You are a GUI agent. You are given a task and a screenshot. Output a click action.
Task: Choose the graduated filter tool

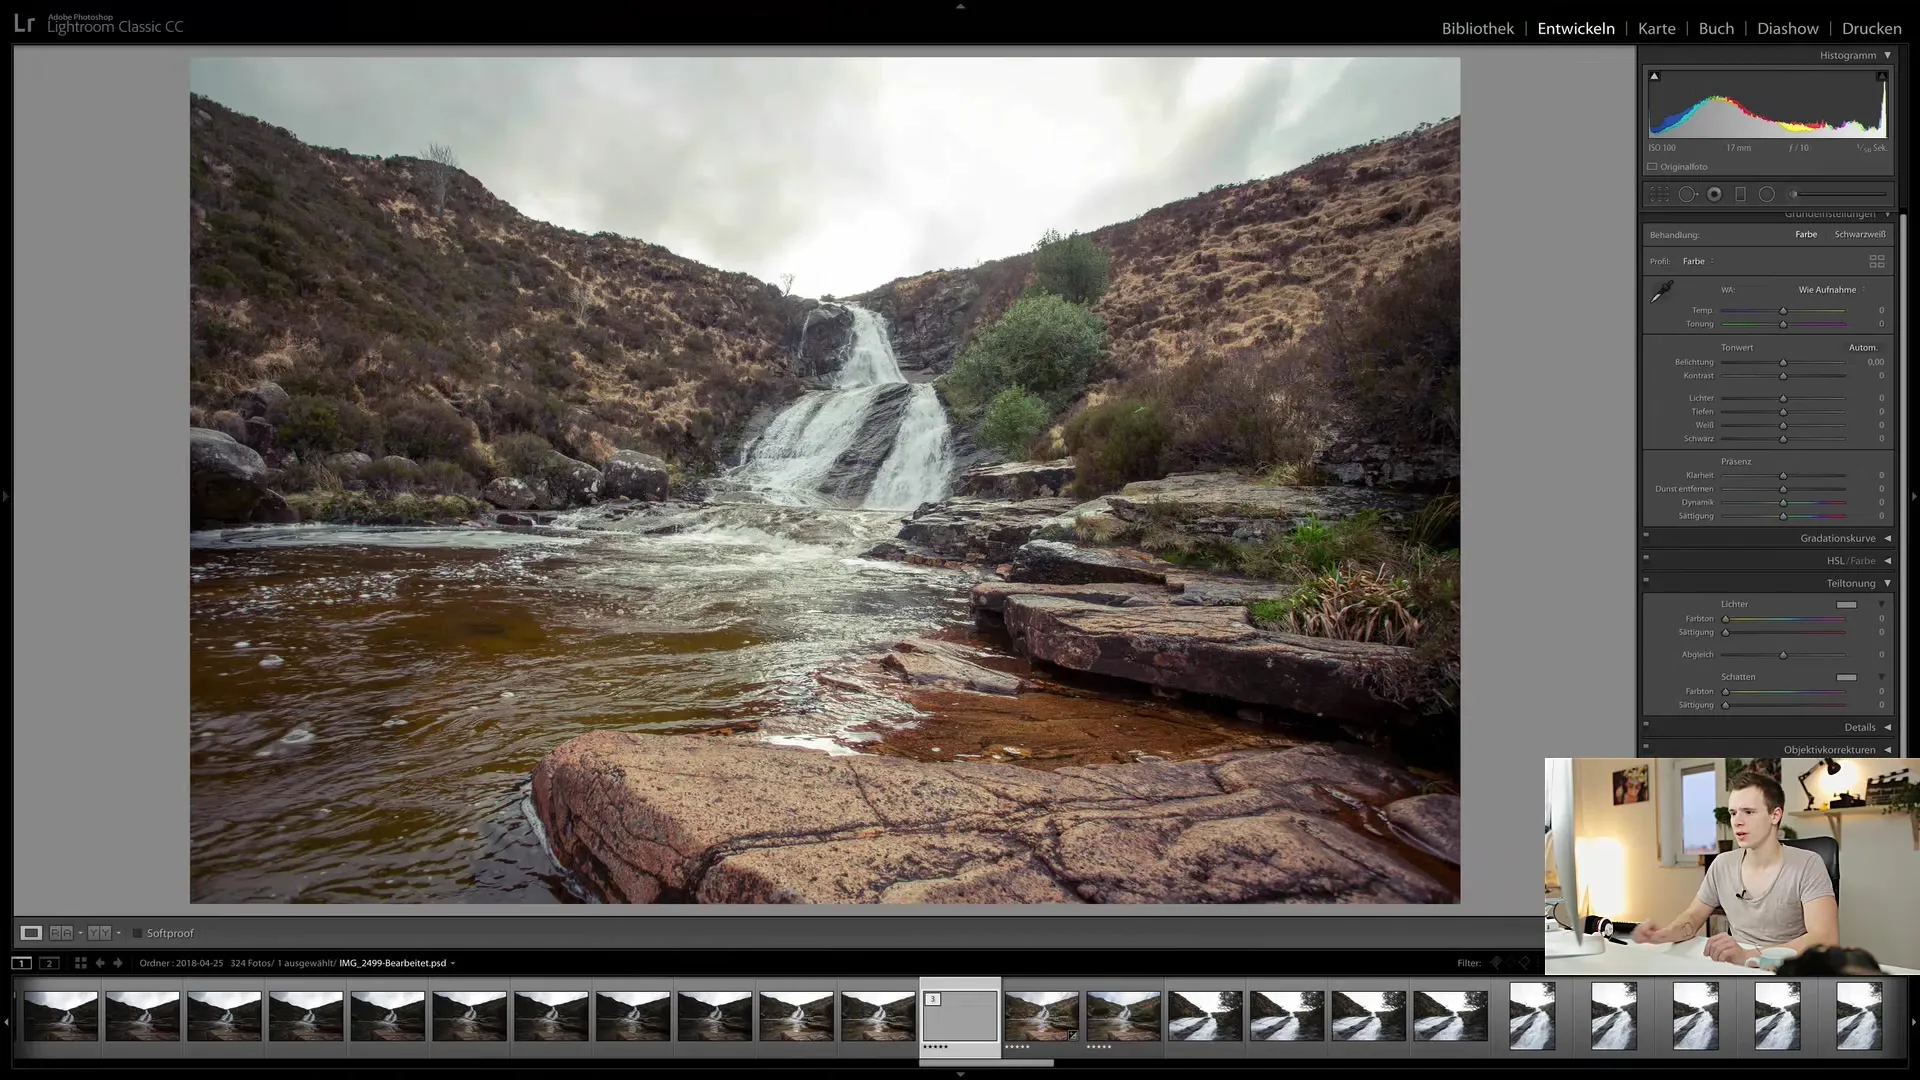1740,195
